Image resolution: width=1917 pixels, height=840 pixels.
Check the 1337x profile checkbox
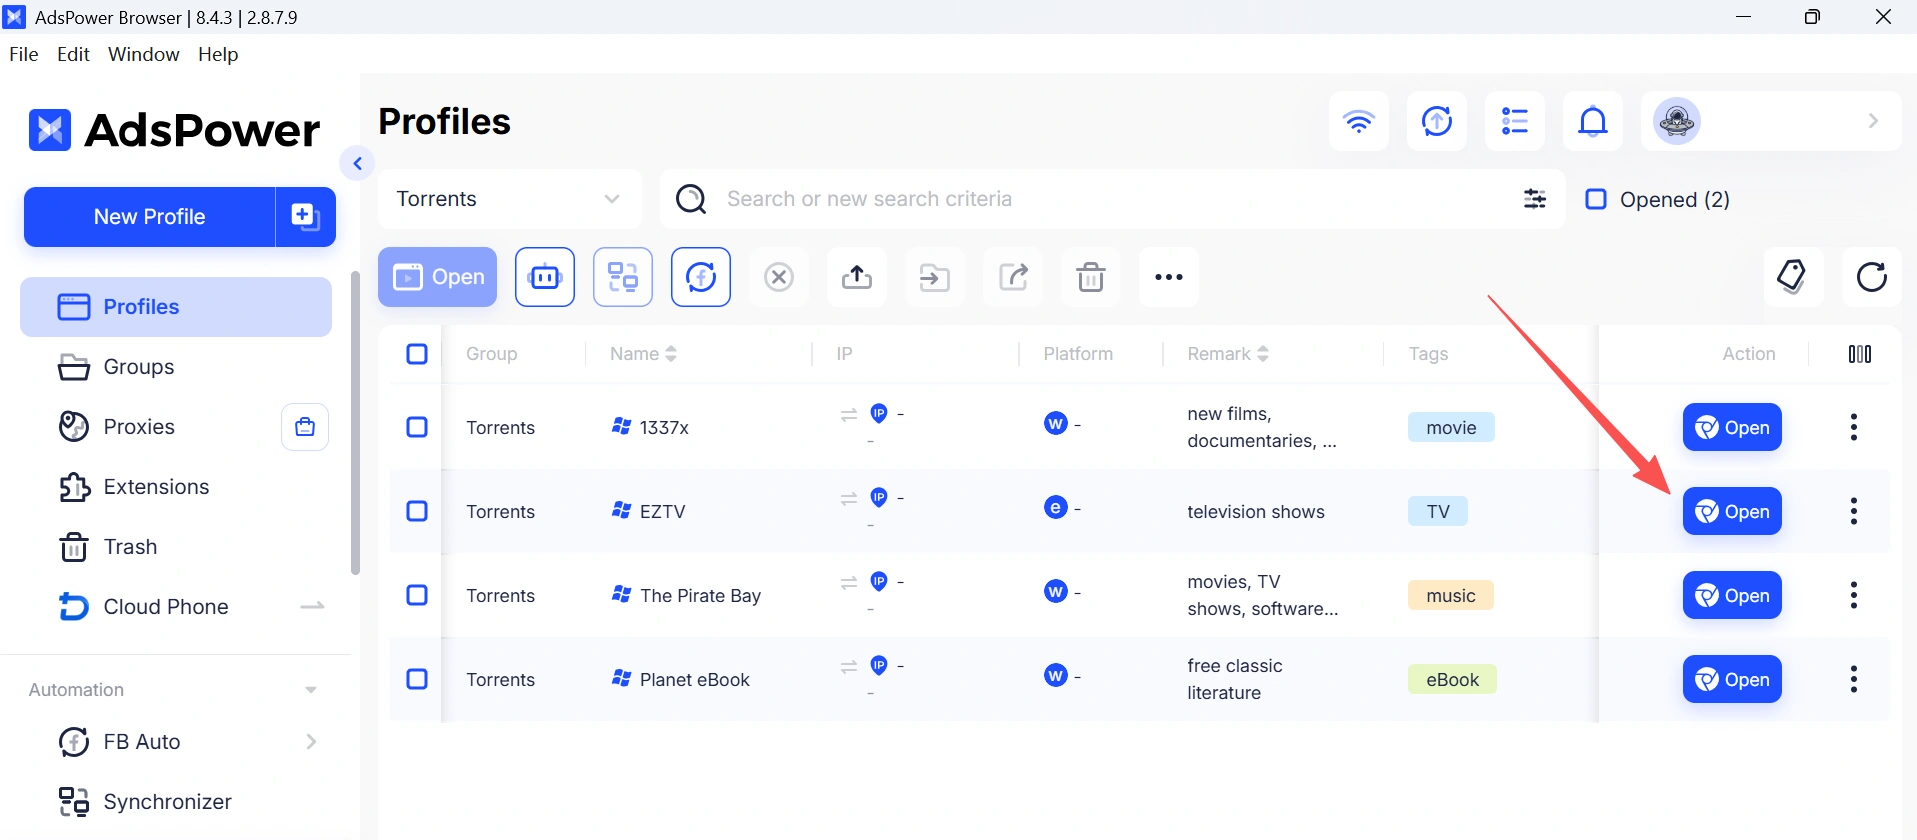coord(417,427)
